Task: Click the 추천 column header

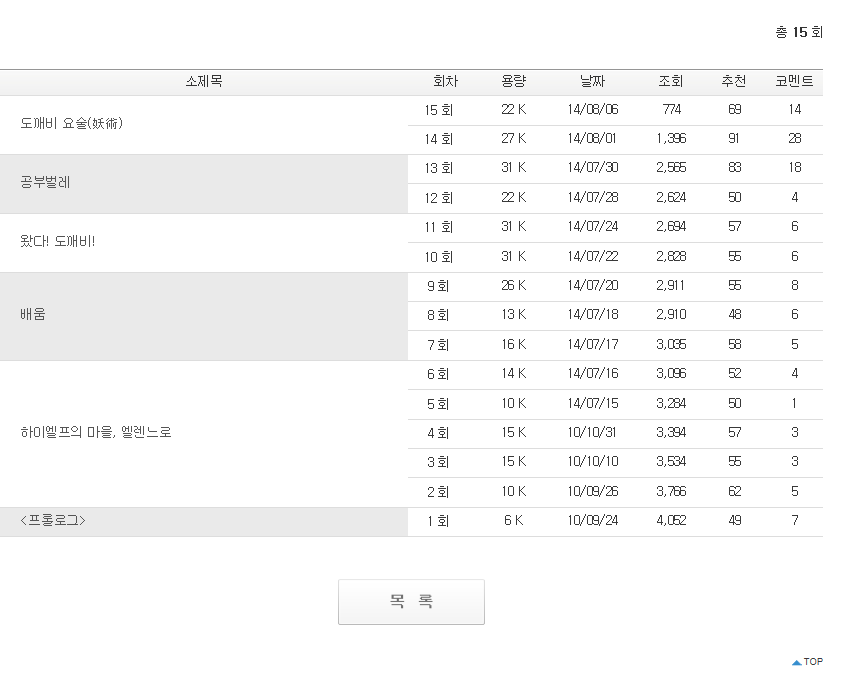Action: pos(734,82)
